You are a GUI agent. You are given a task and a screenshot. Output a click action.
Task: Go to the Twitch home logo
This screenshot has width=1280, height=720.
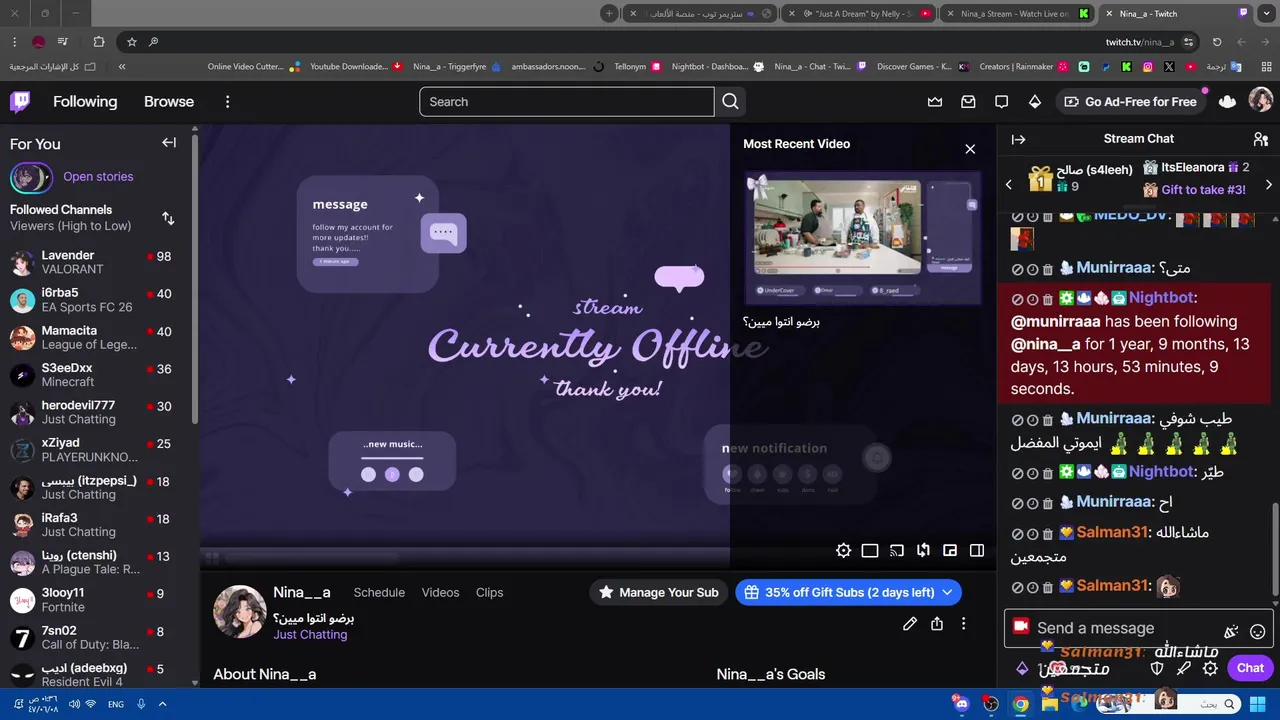coord(20,102)
